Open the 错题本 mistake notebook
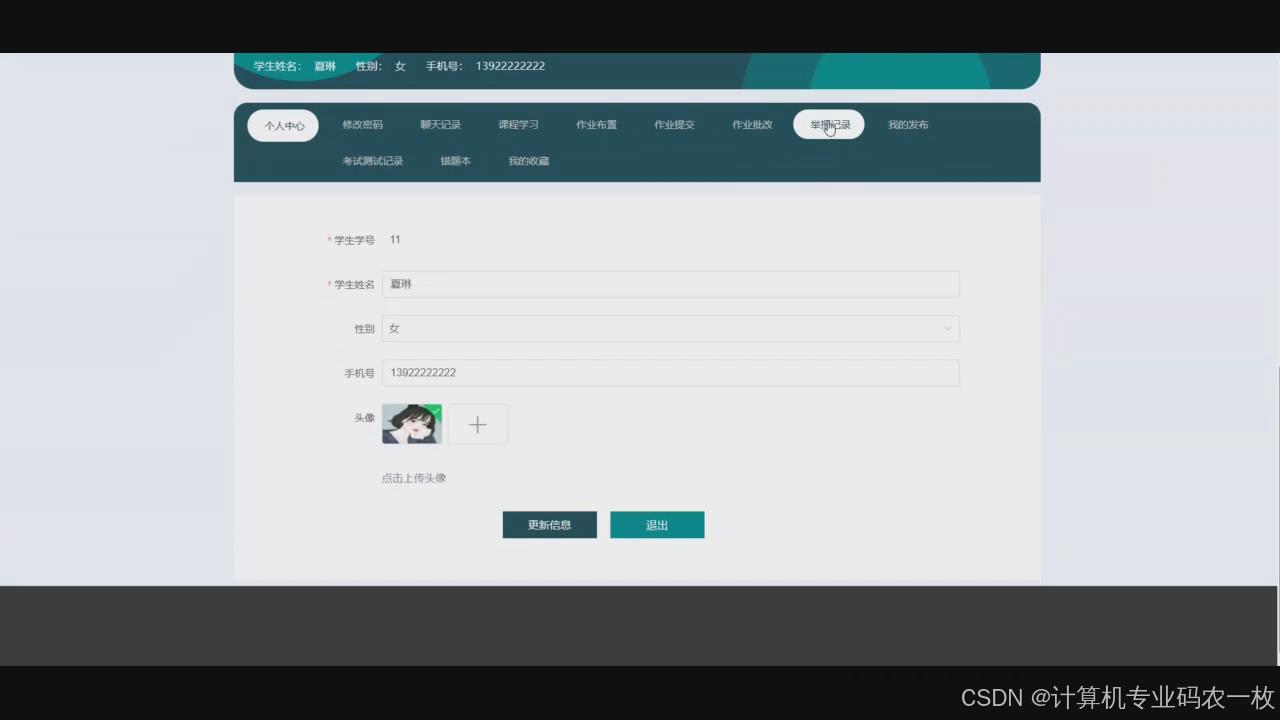Image resolution: width=1280 pixels, height=720 pixels. tap(455, 160)
